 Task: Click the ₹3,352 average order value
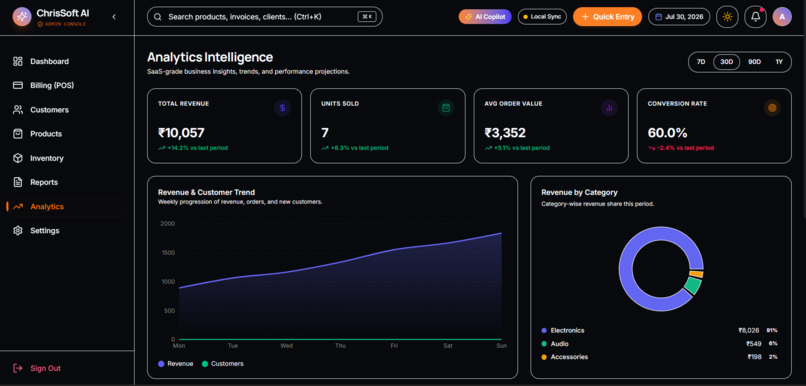point(505,133)
